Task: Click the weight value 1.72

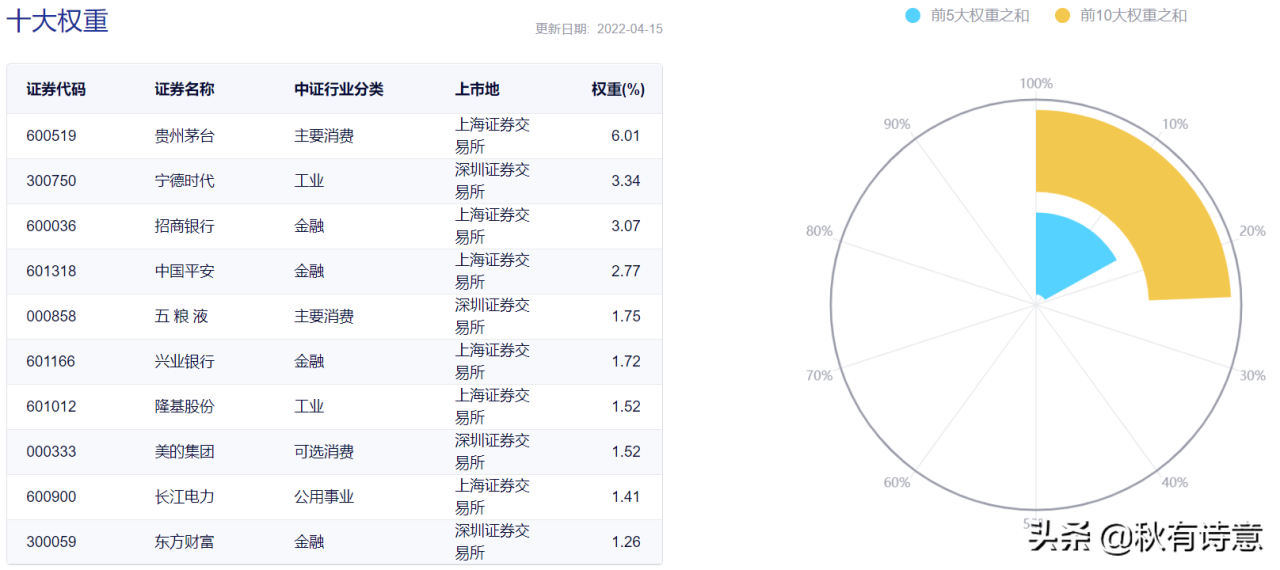Action: point(626,361)
